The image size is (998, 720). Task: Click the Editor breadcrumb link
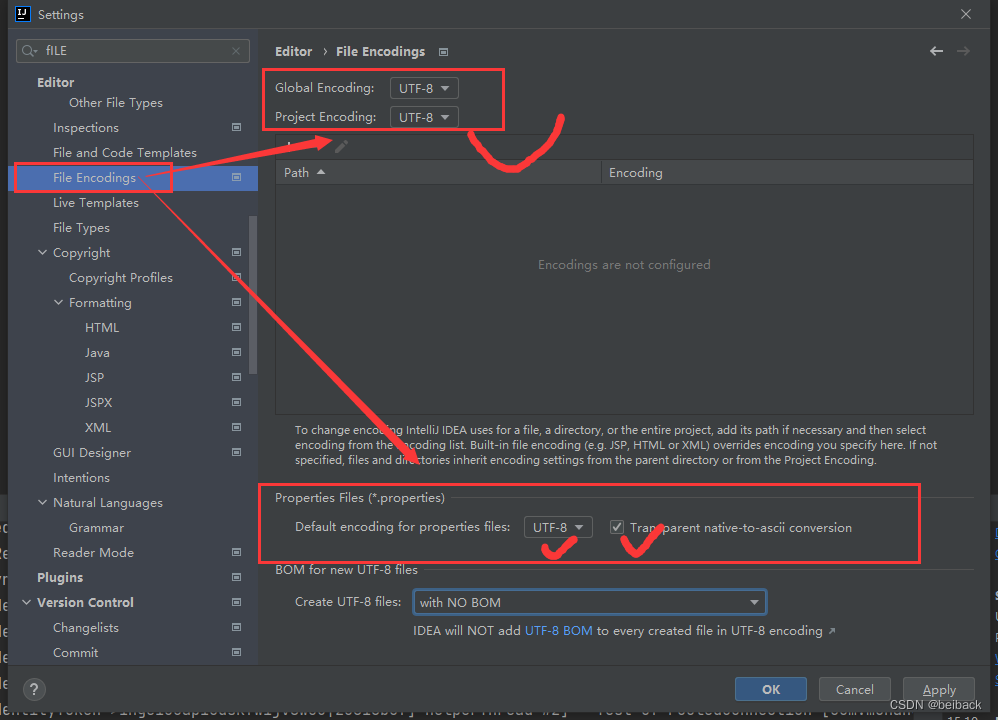point(293,52)
